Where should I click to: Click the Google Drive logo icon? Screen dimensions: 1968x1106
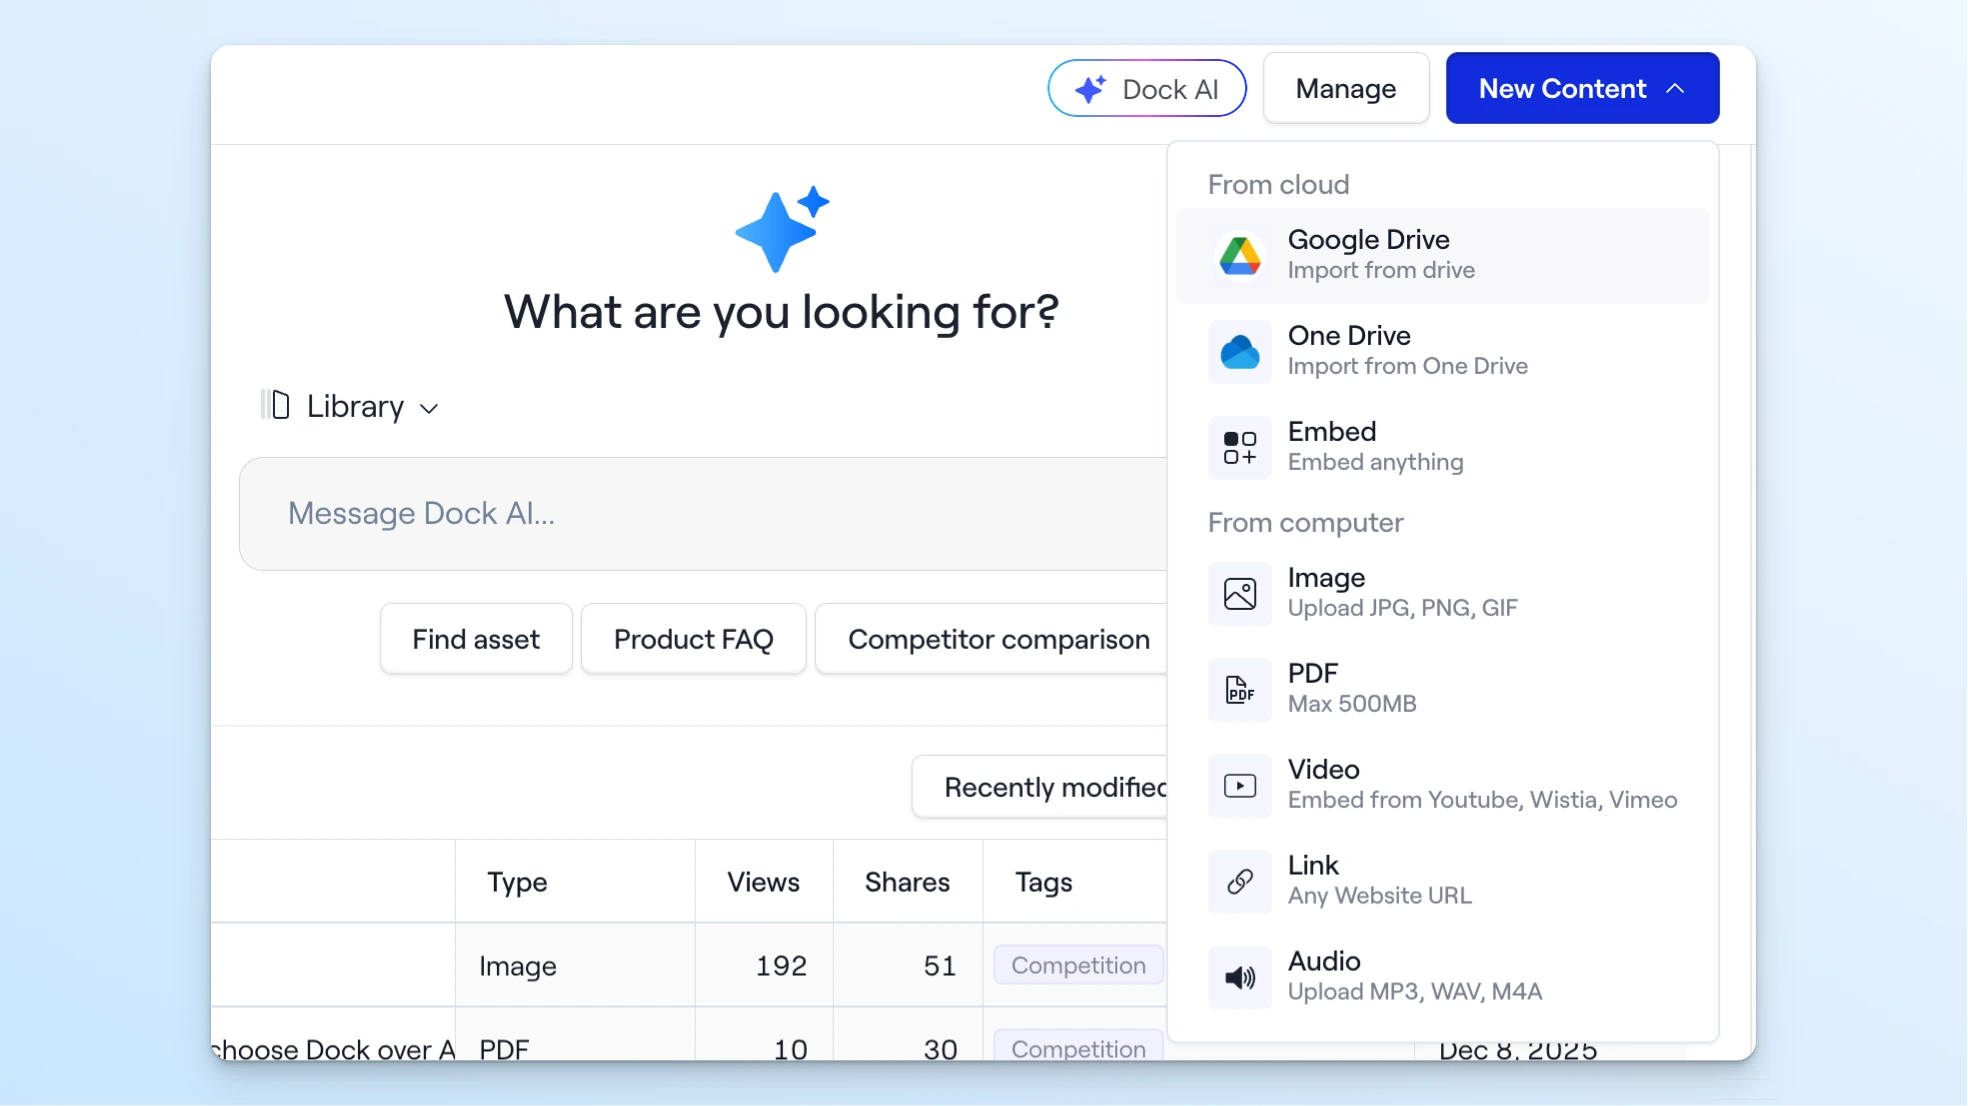(1240, 256)
